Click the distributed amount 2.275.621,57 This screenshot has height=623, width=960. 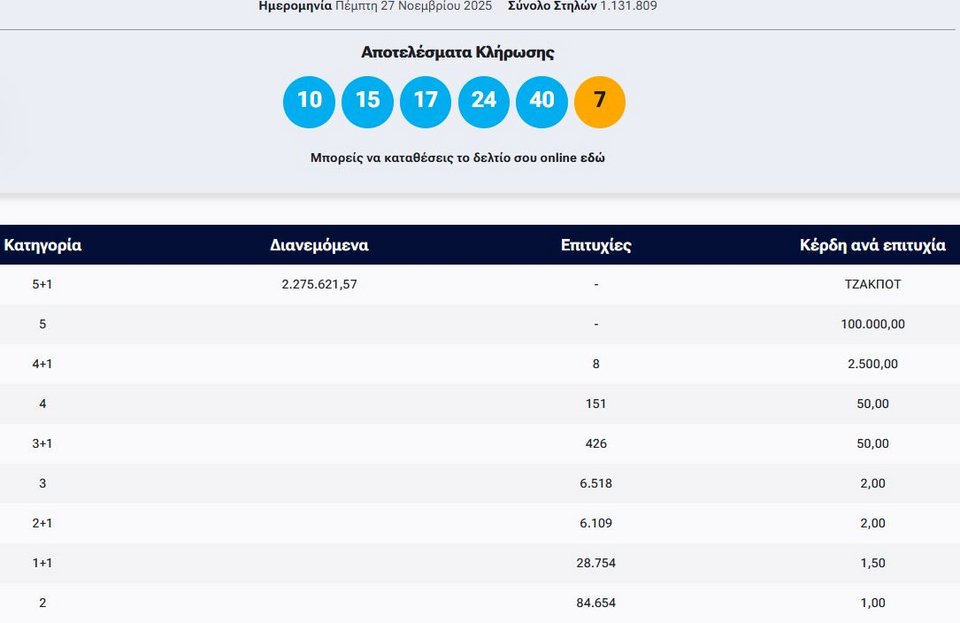tap(319, 284)
